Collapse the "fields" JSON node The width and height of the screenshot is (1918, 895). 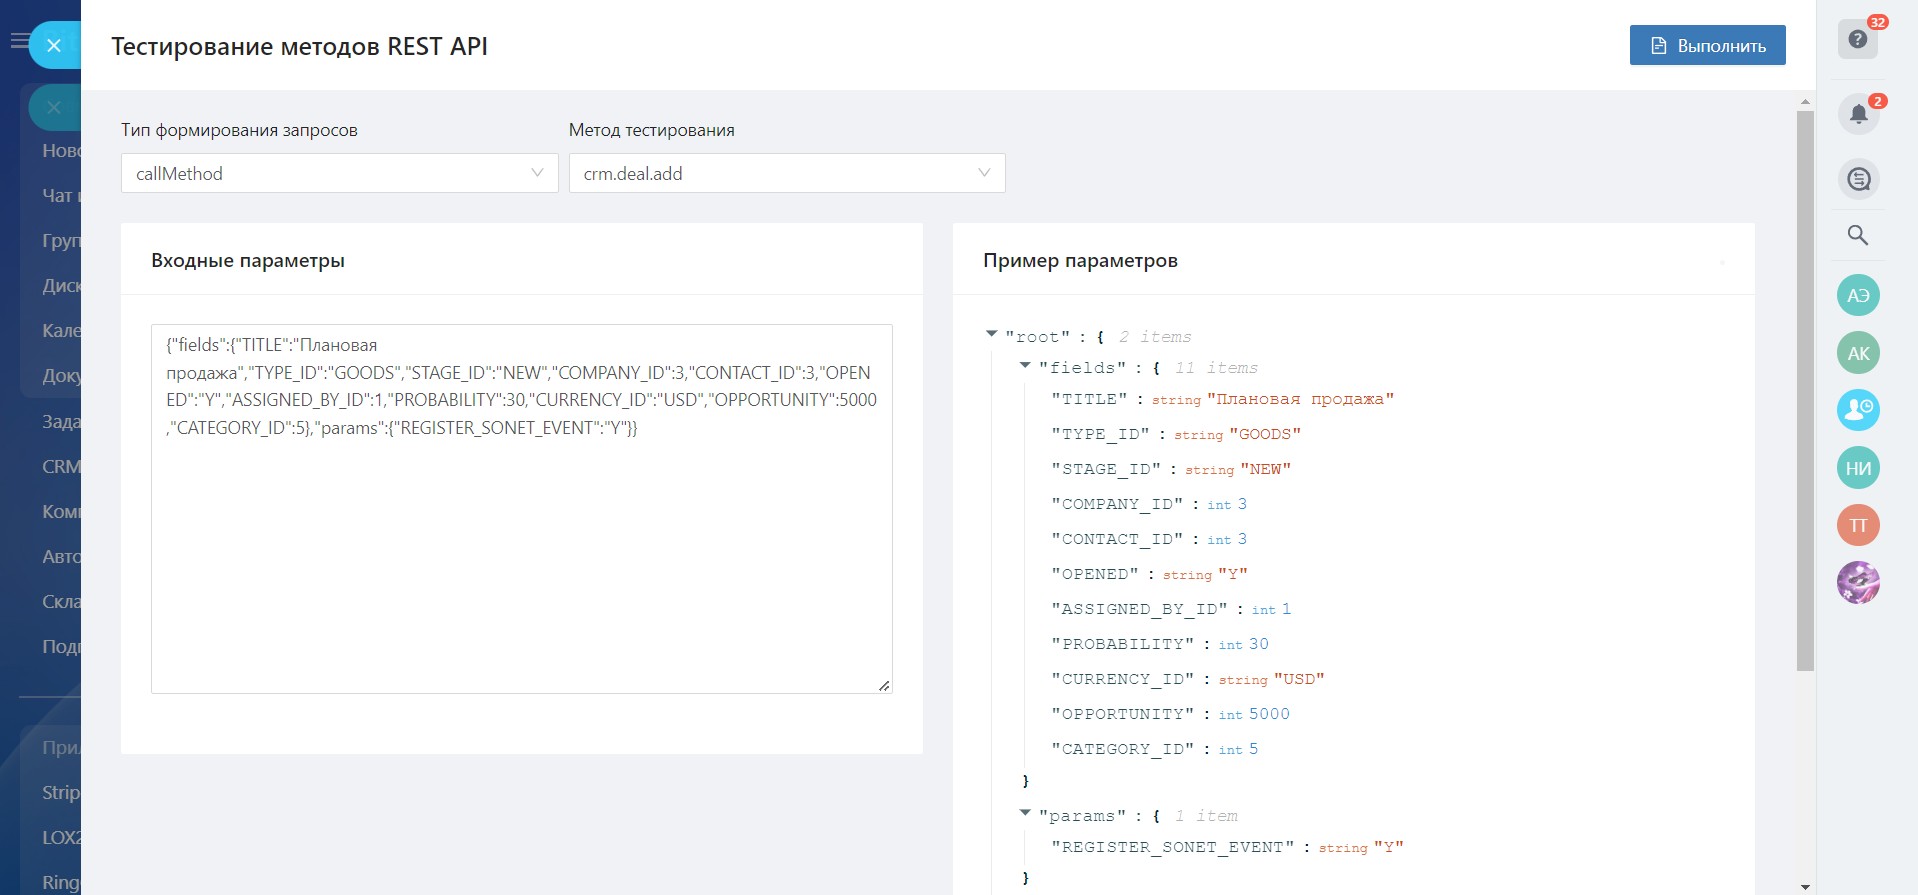click(1025, 366)
